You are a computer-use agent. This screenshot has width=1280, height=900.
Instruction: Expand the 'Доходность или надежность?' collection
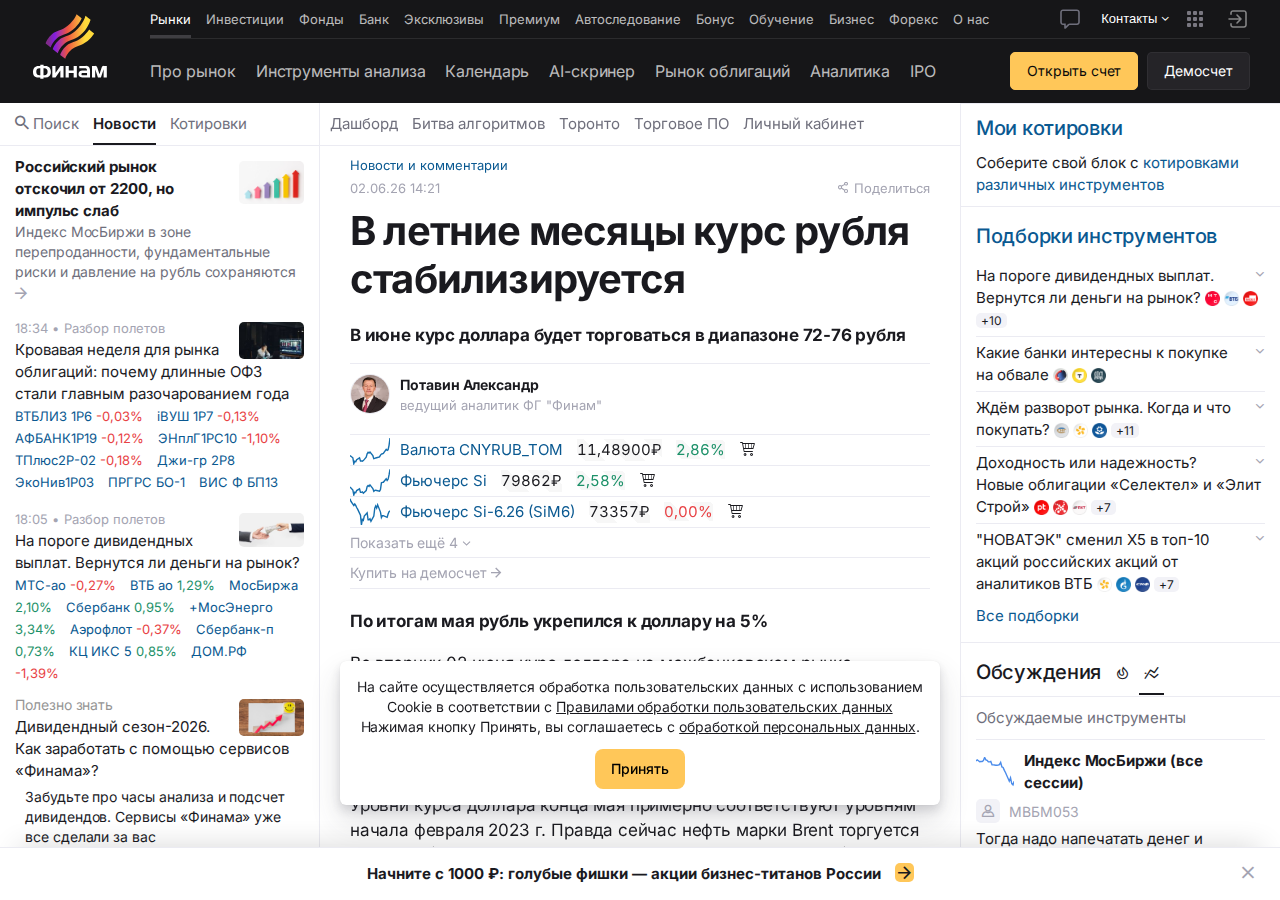1260,462
